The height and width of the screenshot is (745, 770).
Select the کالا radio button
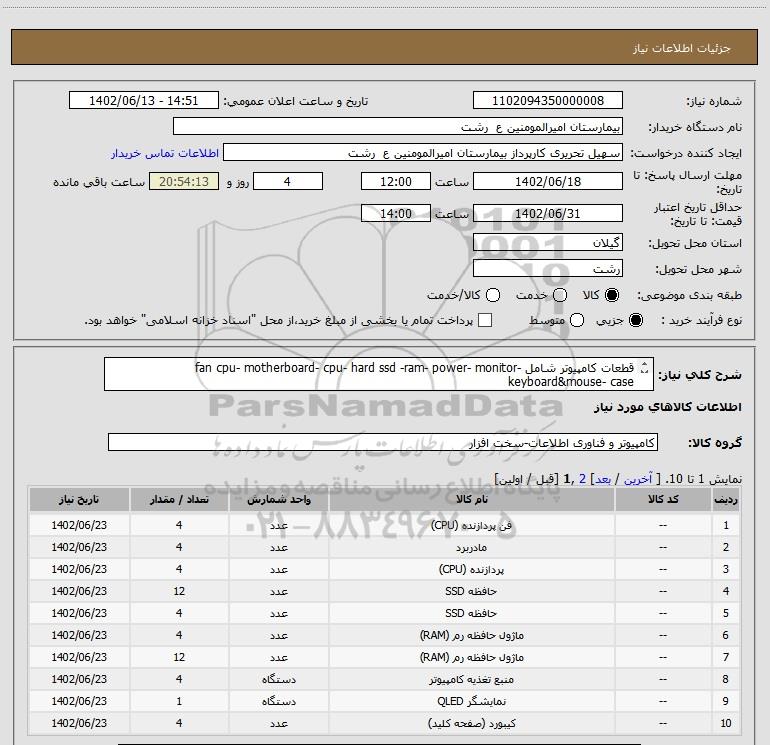point(612,295)
